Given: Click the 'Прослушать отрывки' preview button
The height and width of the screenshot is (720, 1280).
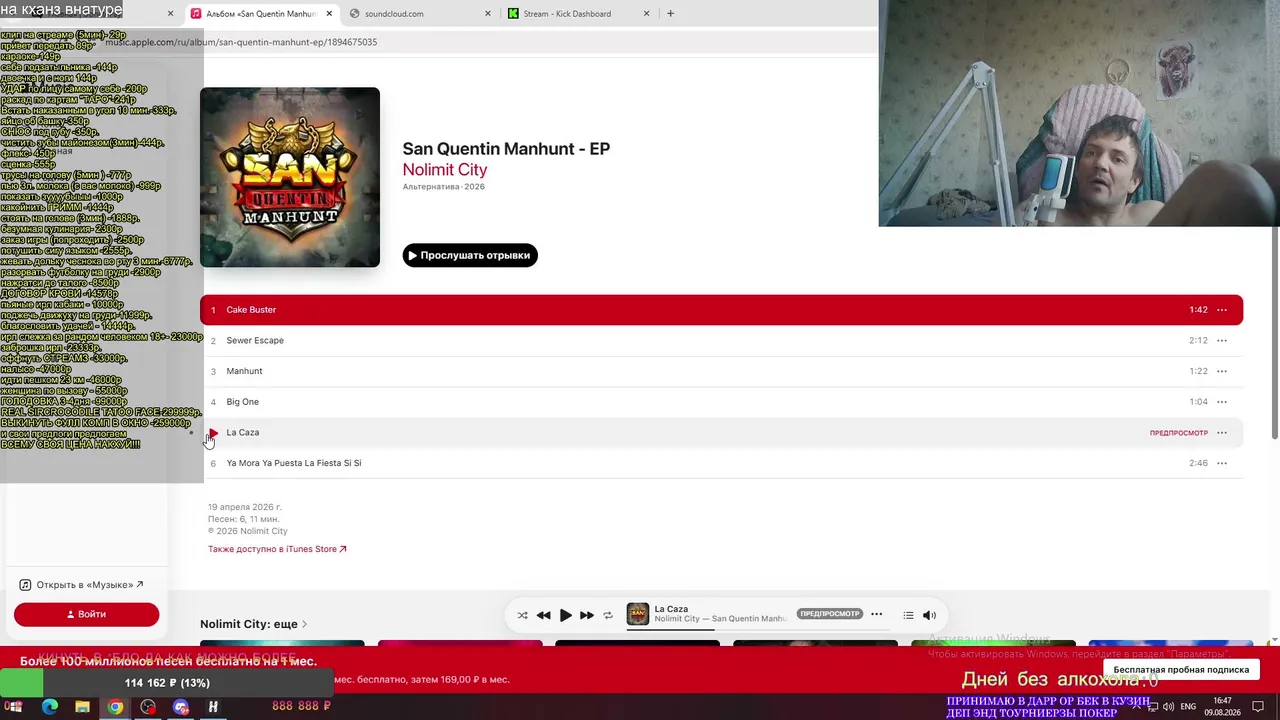Looking at the screenshot, I should tap(470, 255).
